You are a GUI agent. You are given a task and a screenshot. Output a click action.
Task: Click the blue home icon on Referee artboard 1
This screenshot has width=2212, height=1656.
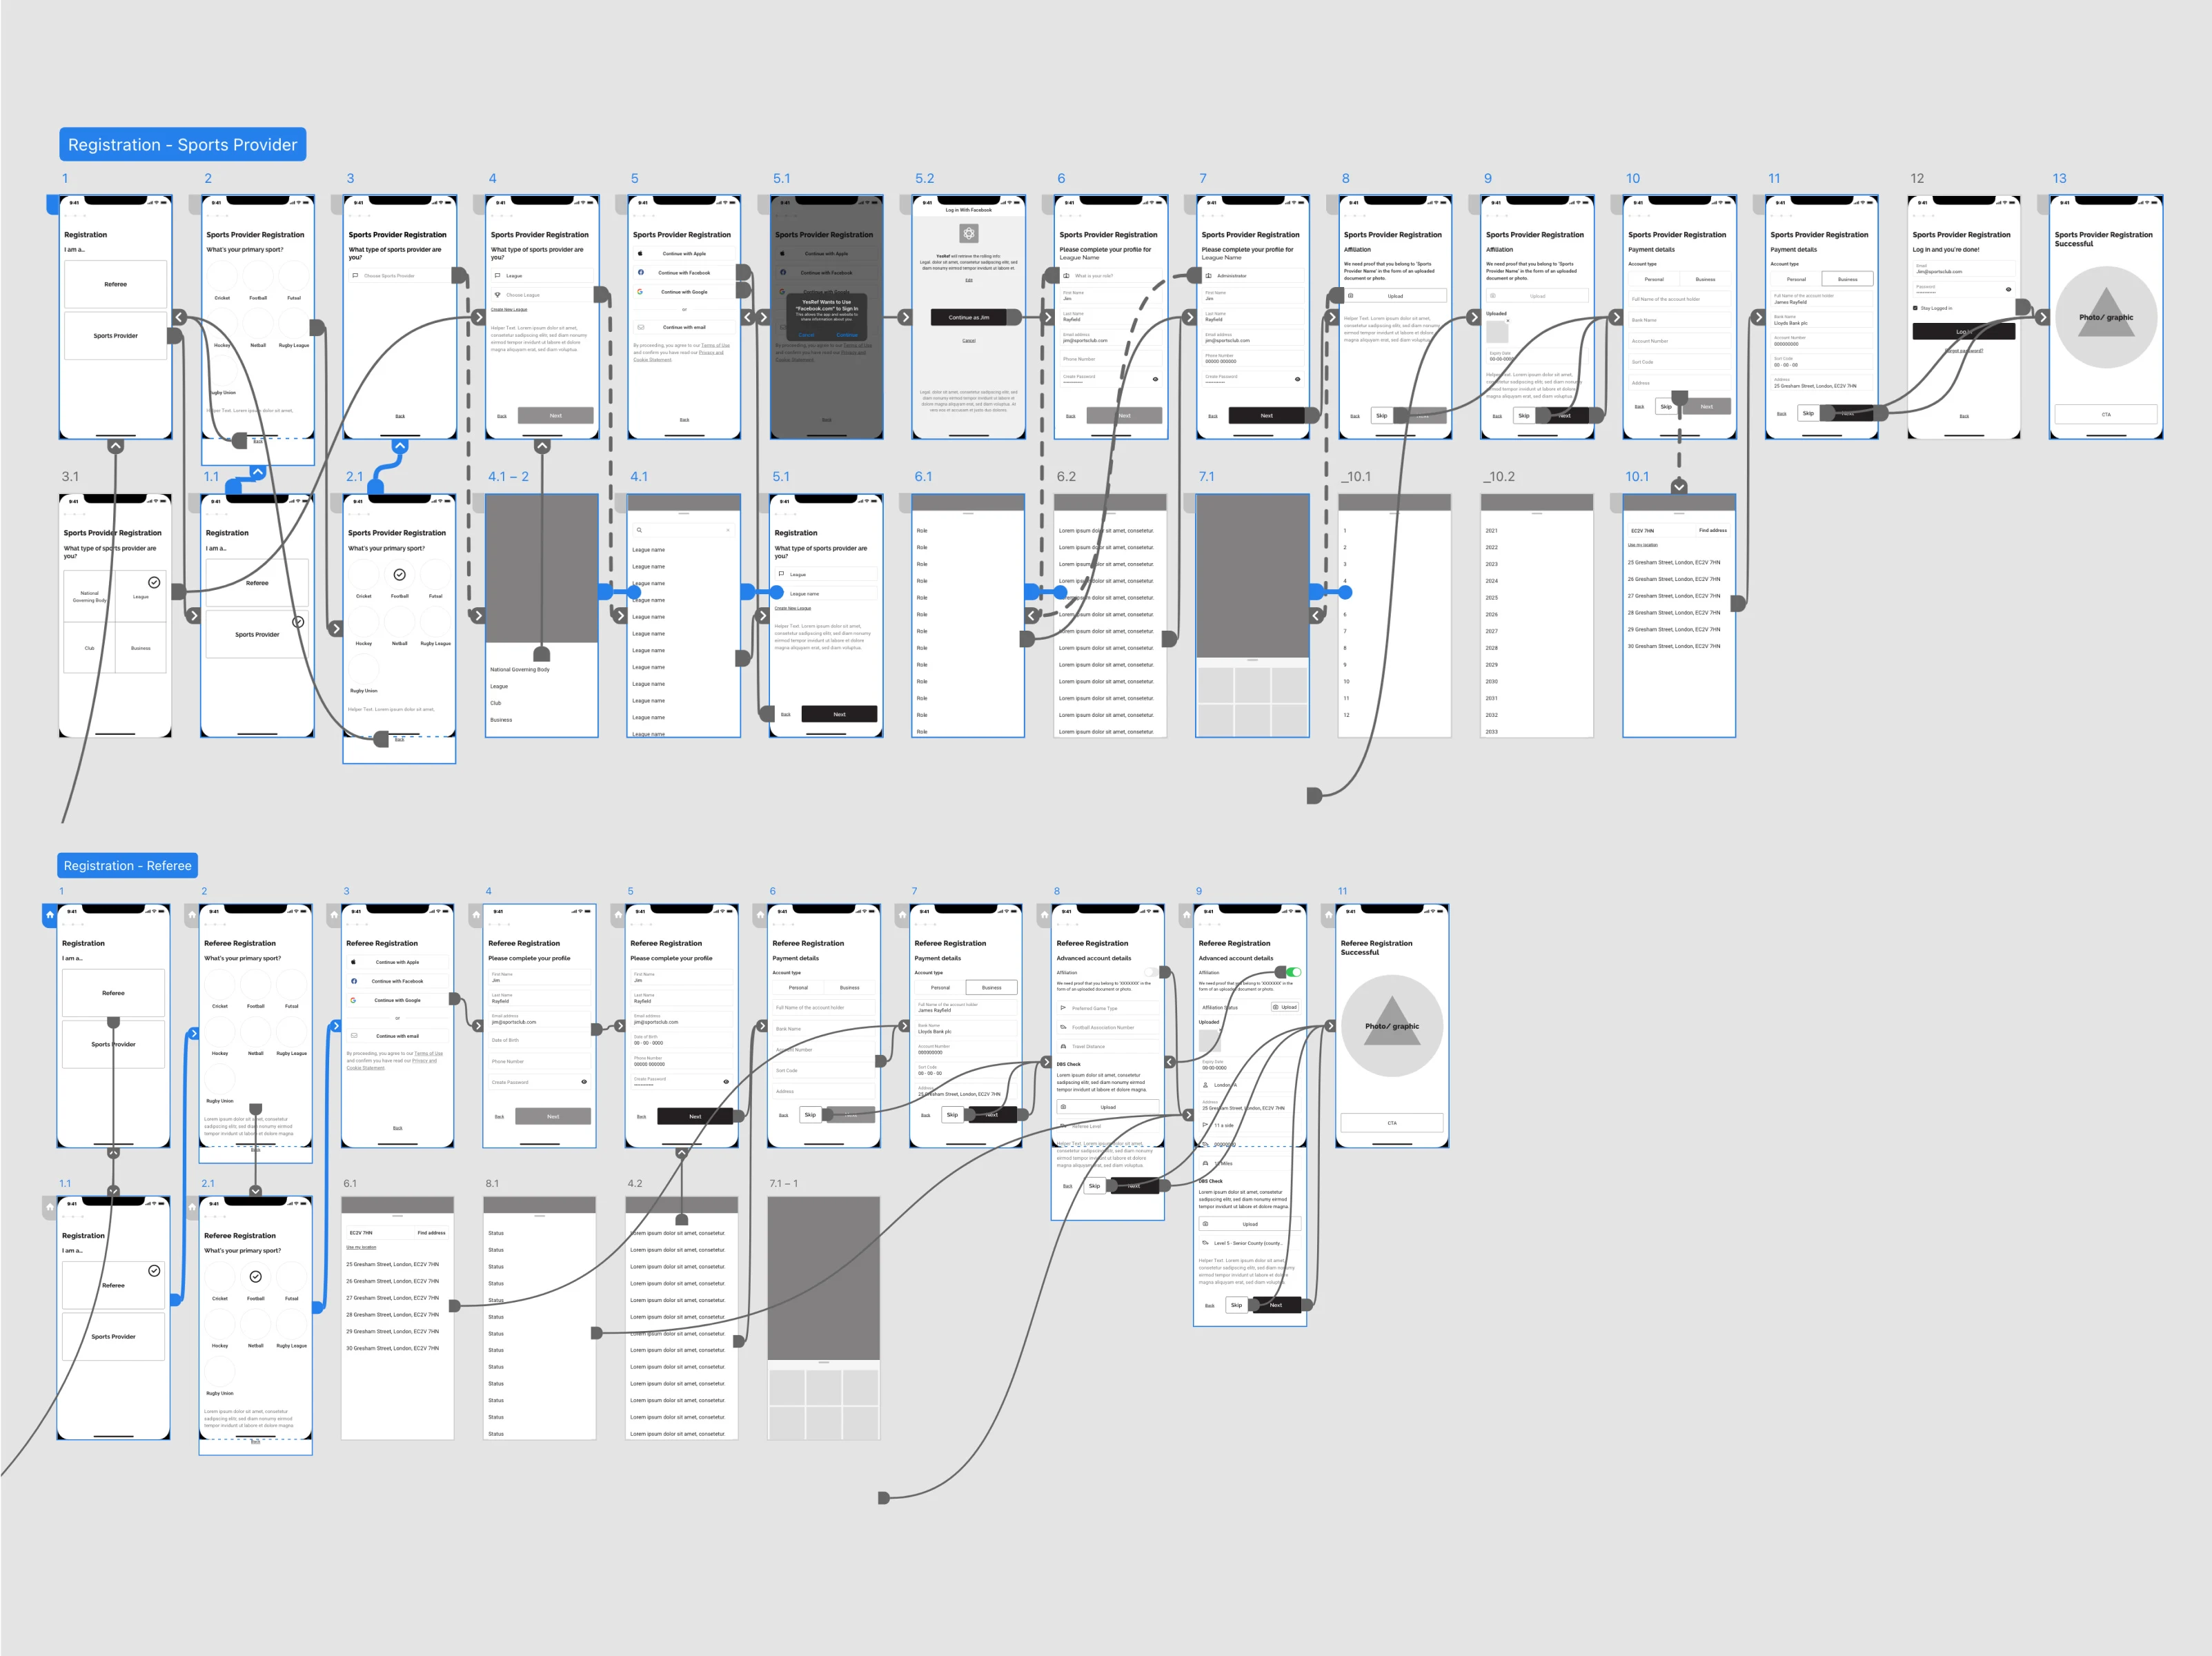click(x=50, y=914)
